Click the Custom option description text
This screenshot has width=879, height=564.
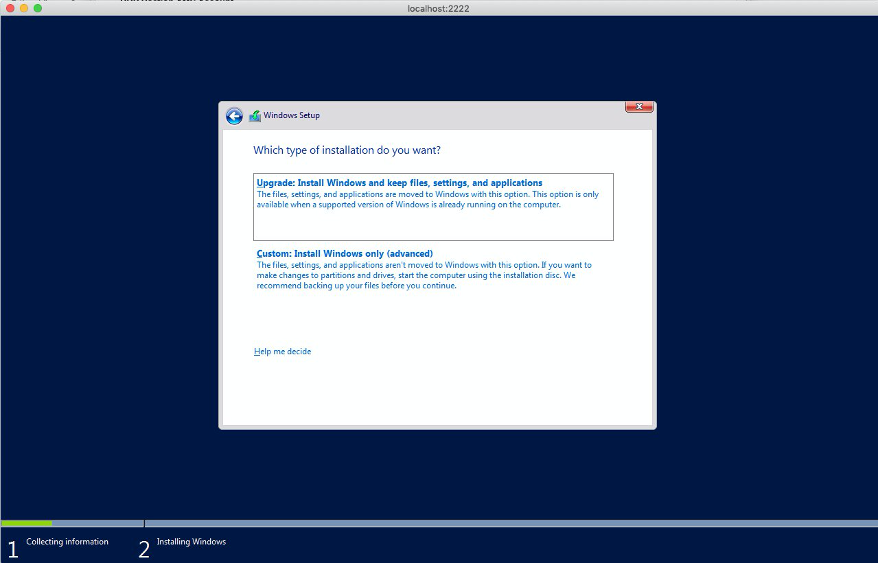coord(424,275)
